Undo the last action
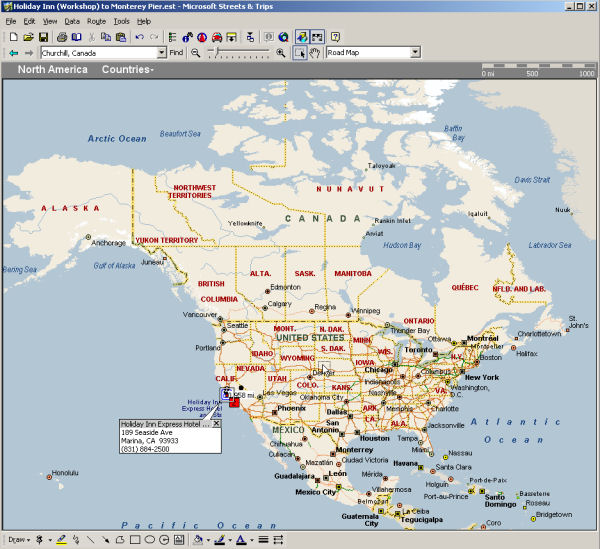Image resolution: width=600 pixels, height=549 pixels. point(140,37)
